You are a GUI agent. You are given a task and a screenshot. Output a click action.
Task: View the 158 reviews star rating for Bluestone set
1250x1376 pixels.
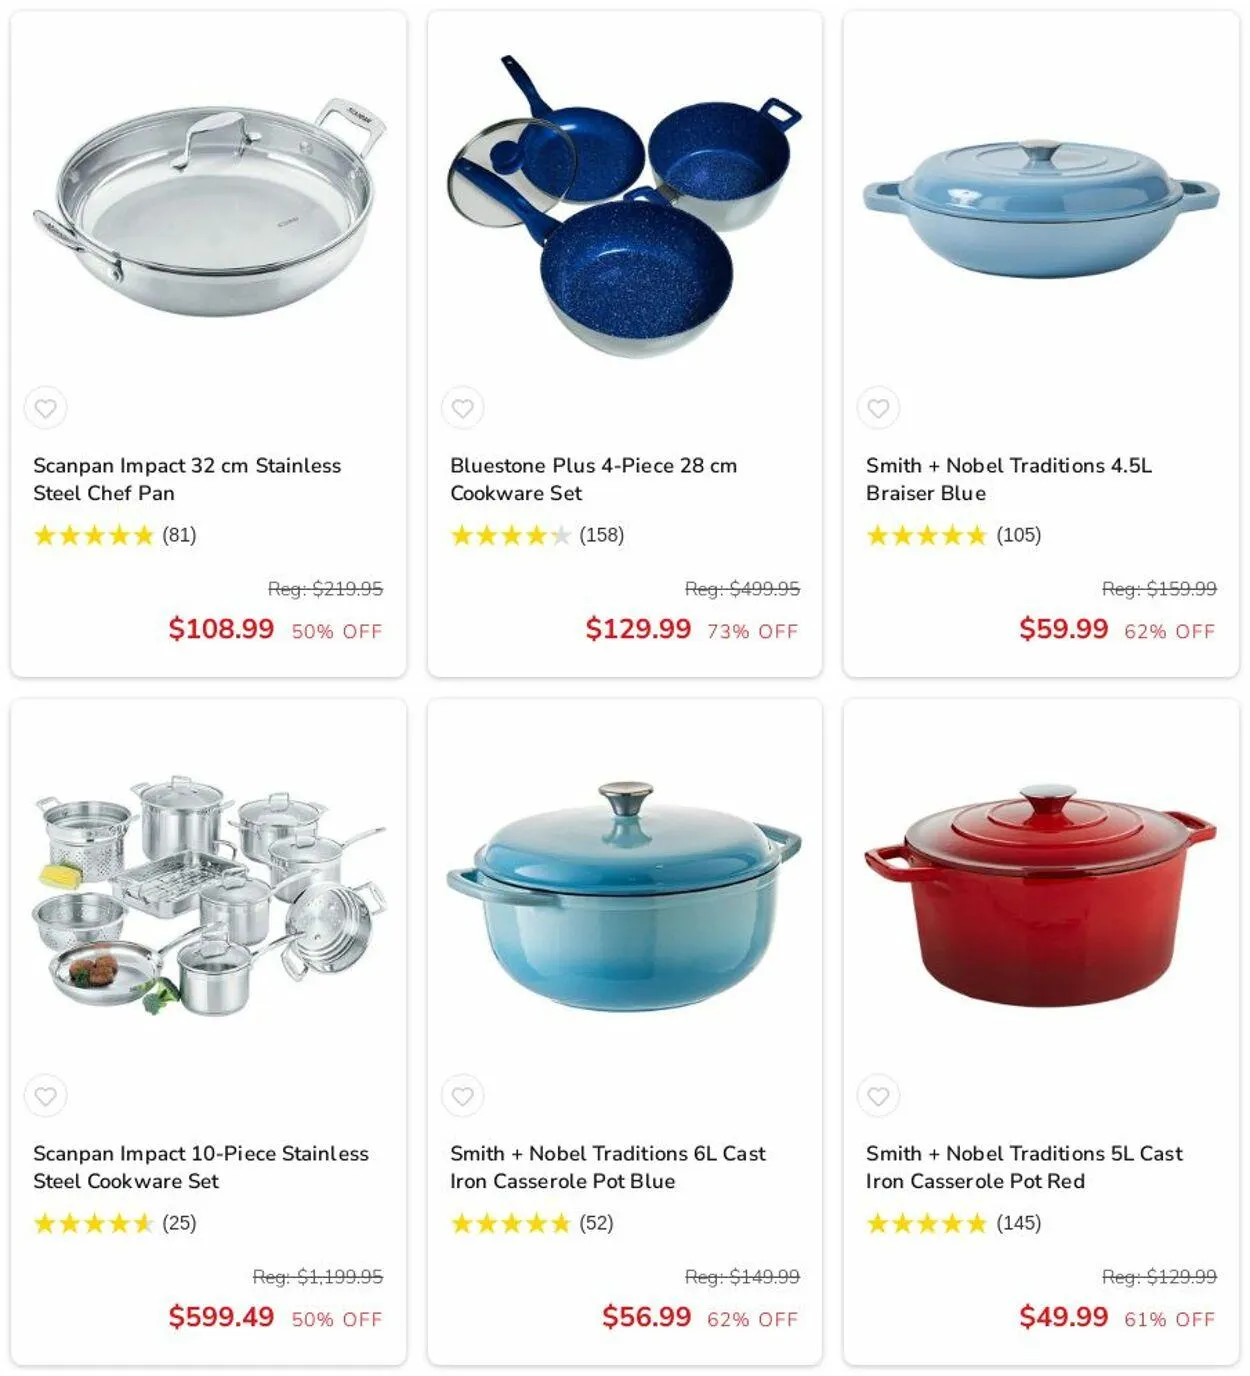click(x=537, y=535)
